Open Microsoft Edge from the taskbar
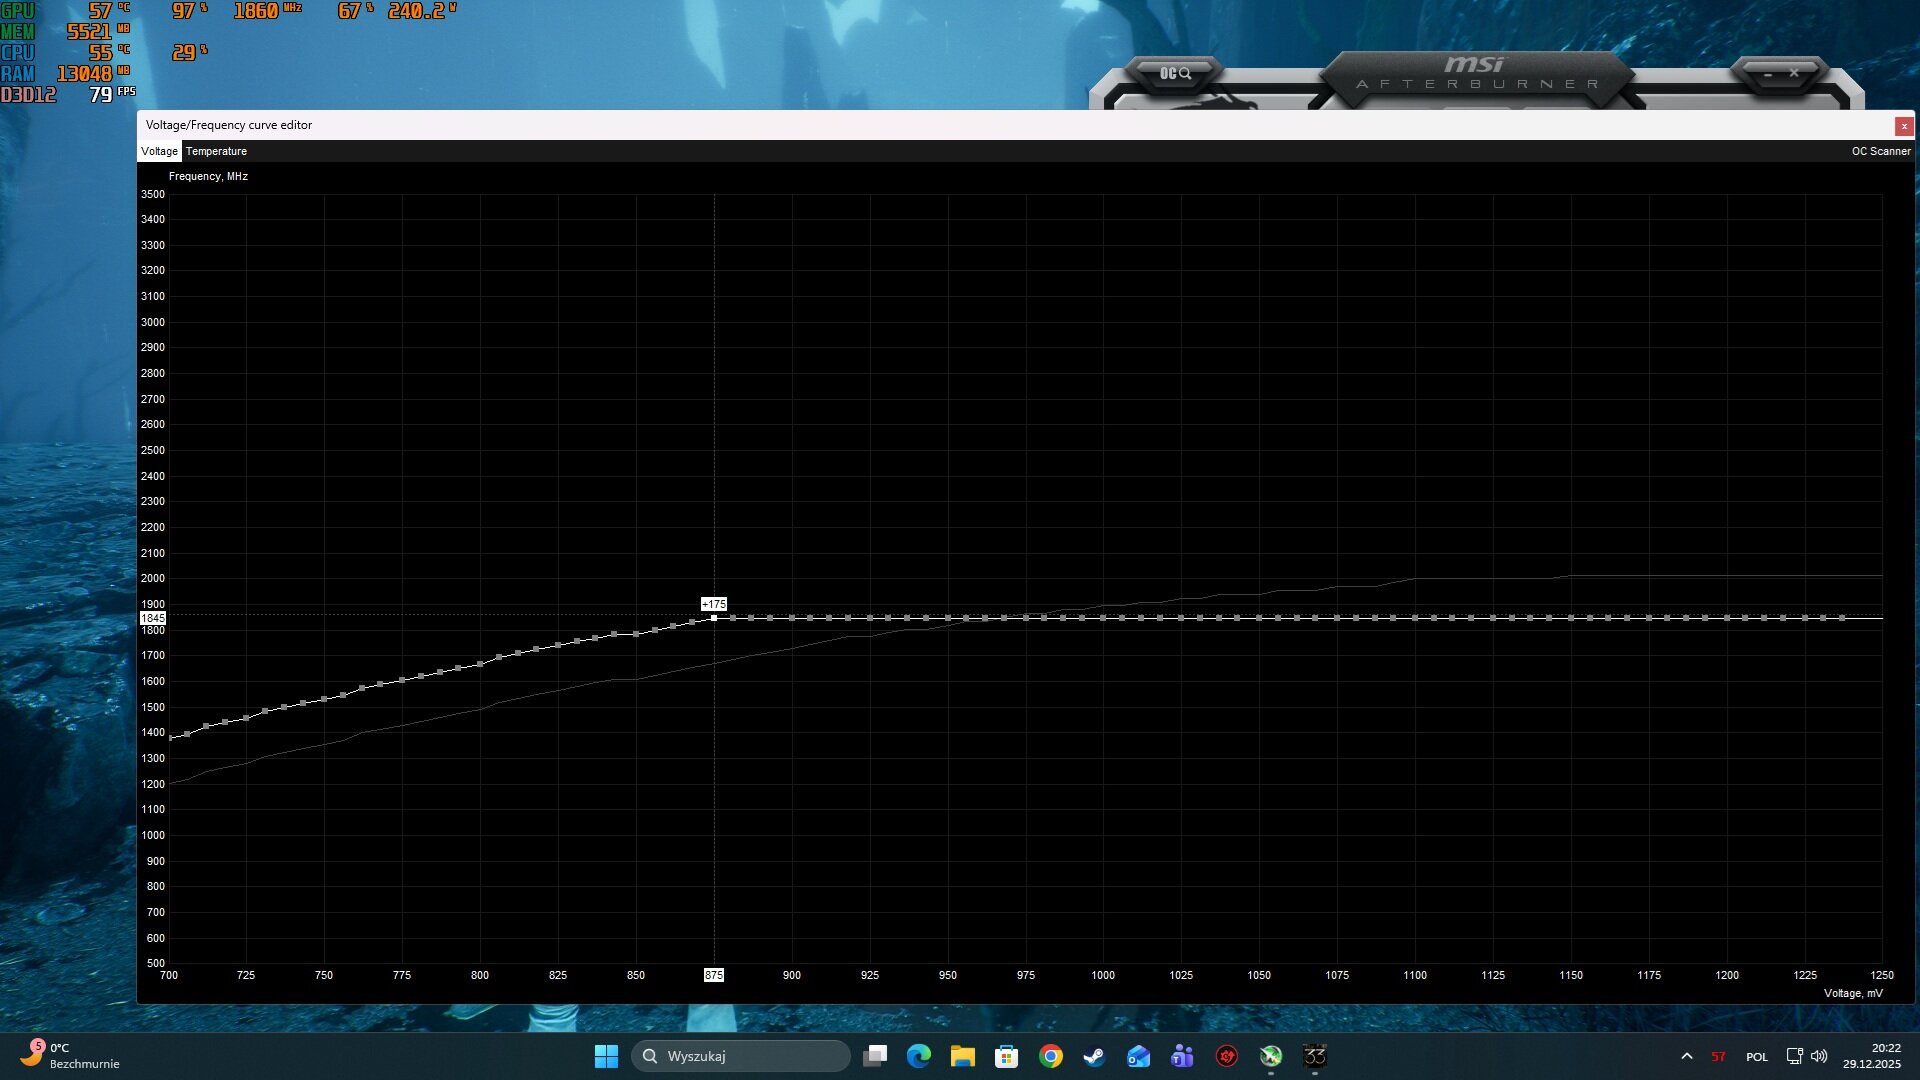Screen dimensions: 1920x1080 coord(918,1055)
